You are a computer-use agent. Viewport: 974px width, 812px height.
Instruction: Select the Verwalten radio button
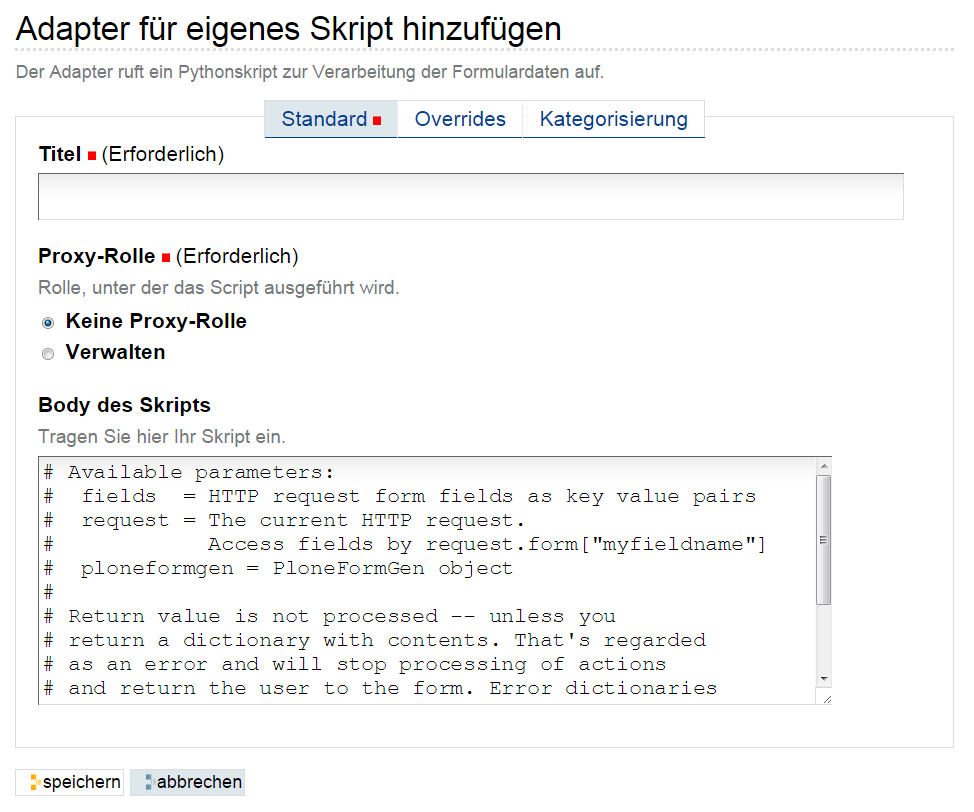tap(48, 354)
